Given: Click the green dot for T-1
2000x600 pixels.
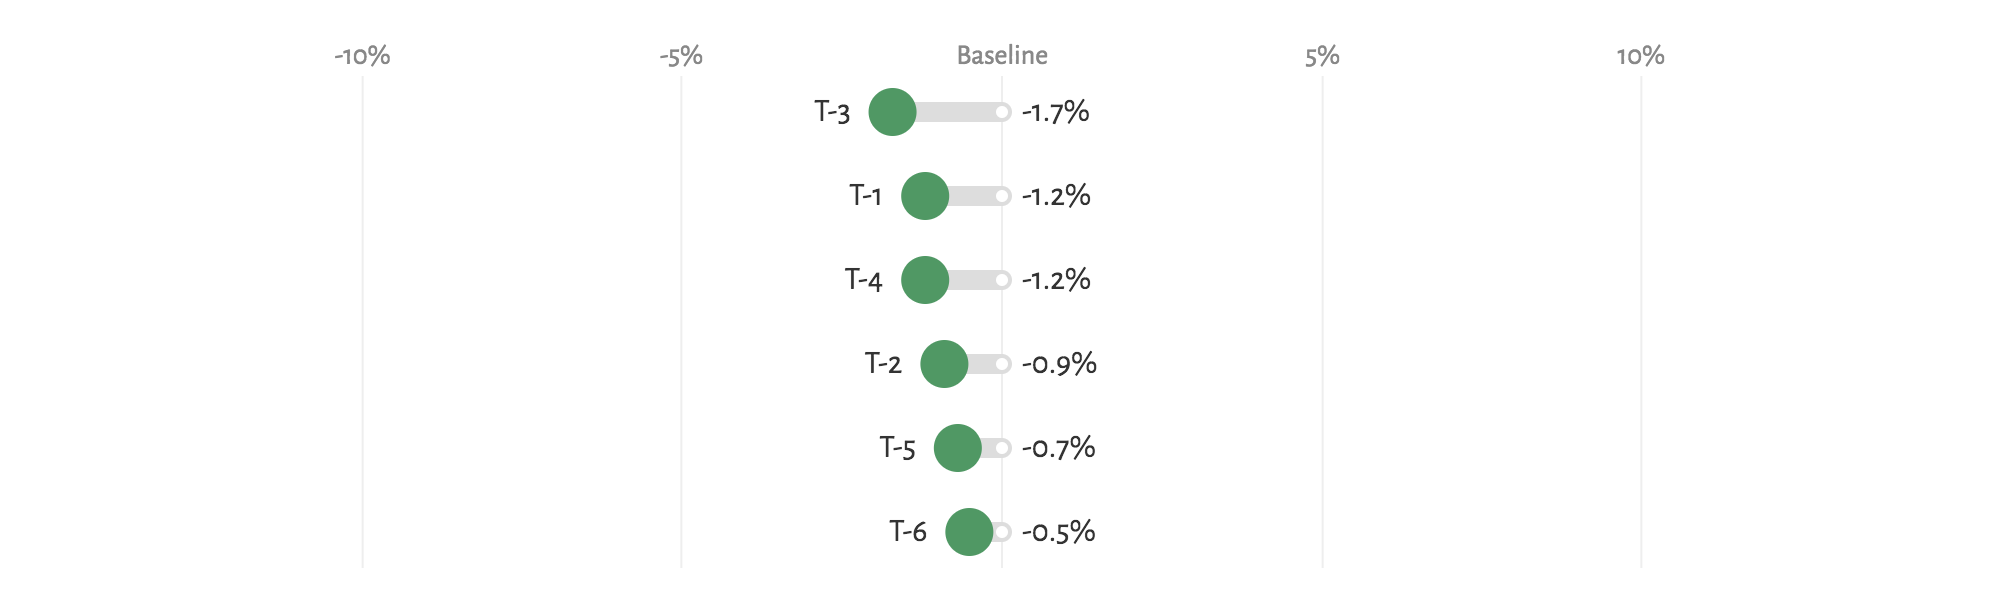Looking at the screenshot, I should tap(925, 196).
